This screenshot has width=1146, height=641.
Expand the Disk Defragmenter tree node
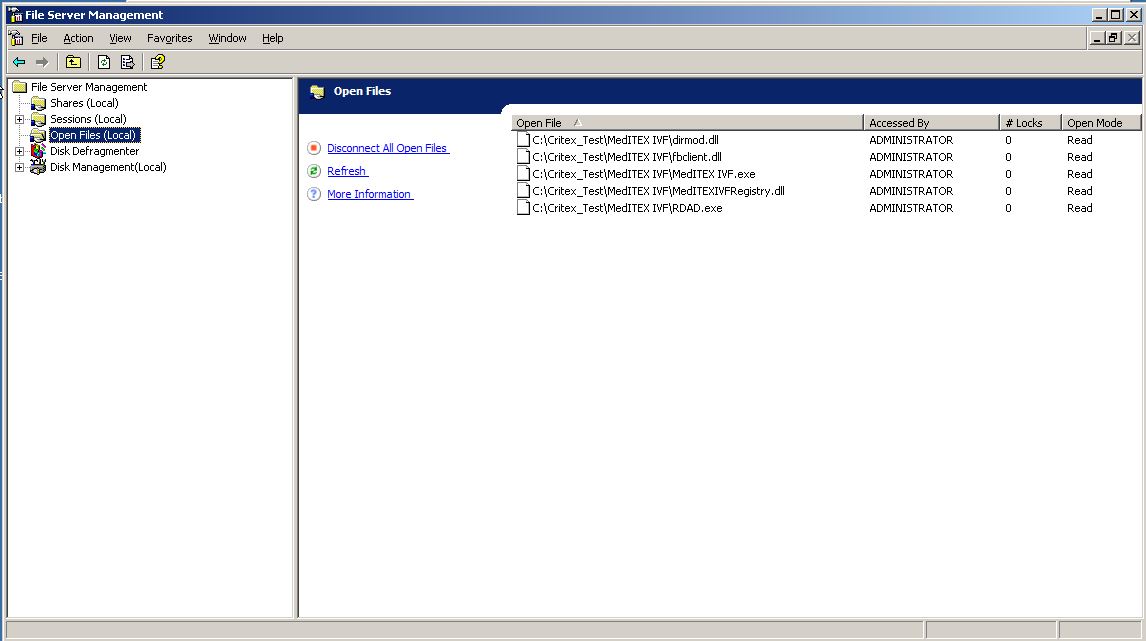(x=20, y=151)
